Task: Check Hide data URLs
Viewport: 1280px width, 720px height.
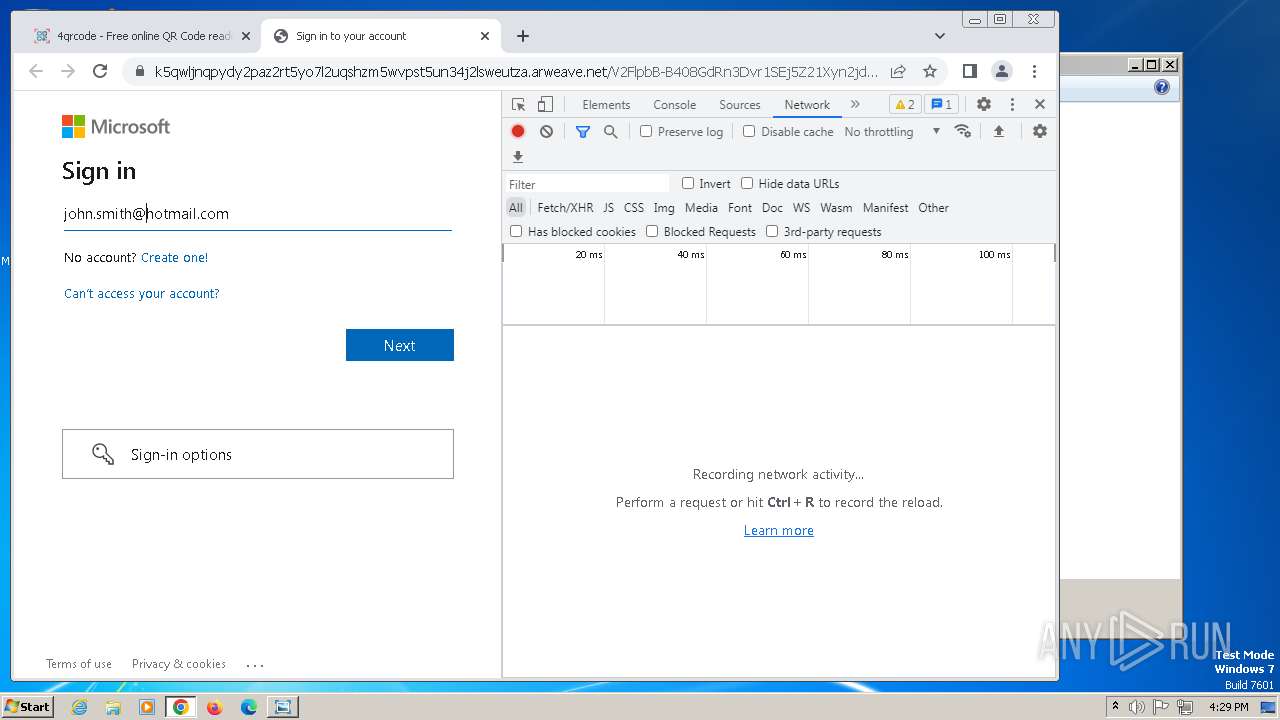Action: (747, 183)
